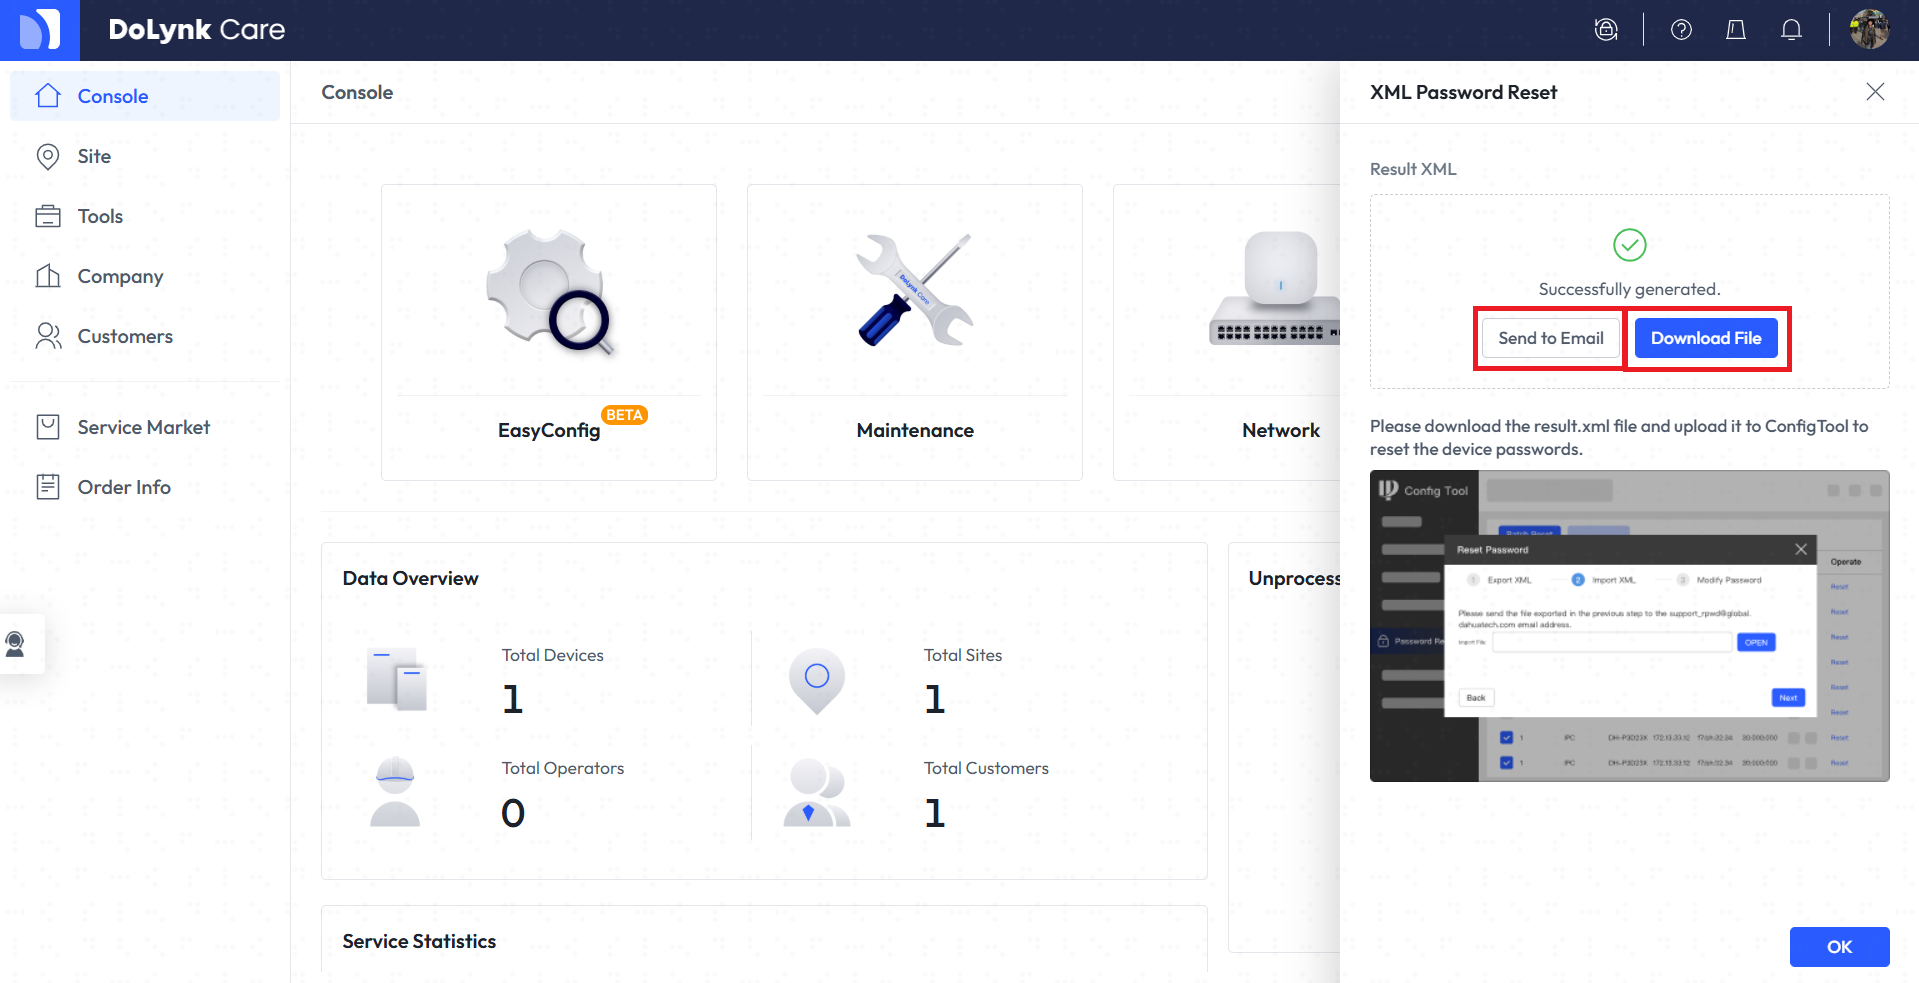Open the Network card label
The image size is (1919, 983).
pyautogui.click(x=1281, y=430)
